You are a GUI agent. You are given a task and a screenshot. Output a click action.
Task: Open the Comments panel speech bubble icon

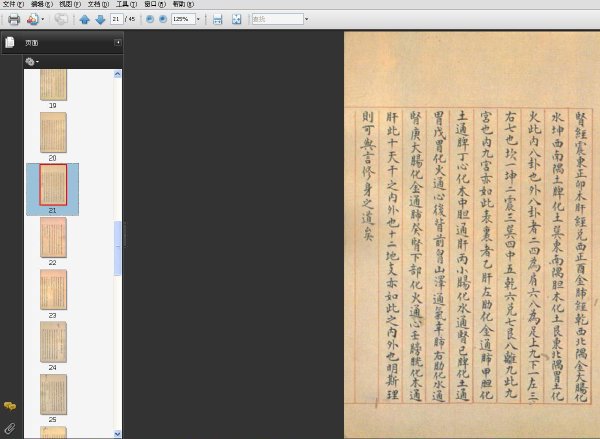click(x=10, y=406)
